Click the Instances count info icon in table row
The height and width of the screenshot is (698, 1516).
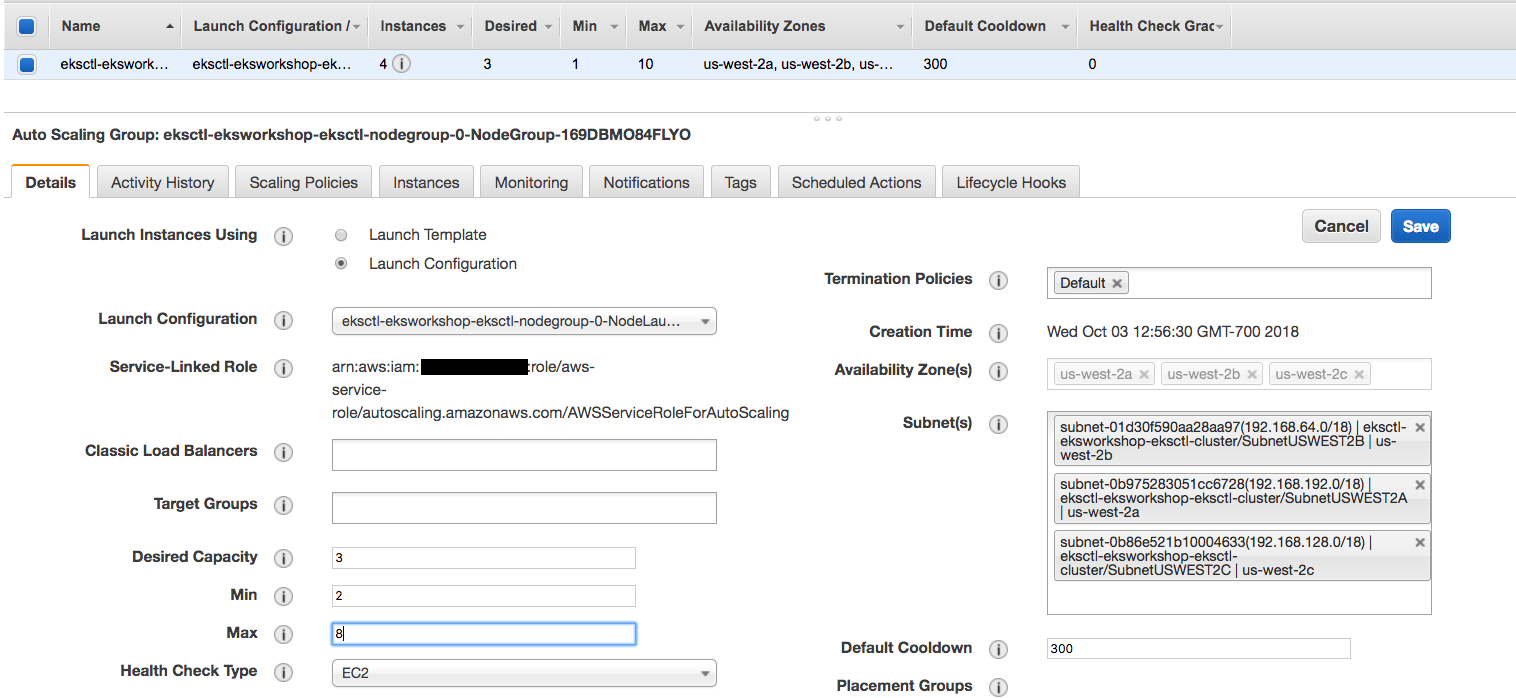(401, 64)
